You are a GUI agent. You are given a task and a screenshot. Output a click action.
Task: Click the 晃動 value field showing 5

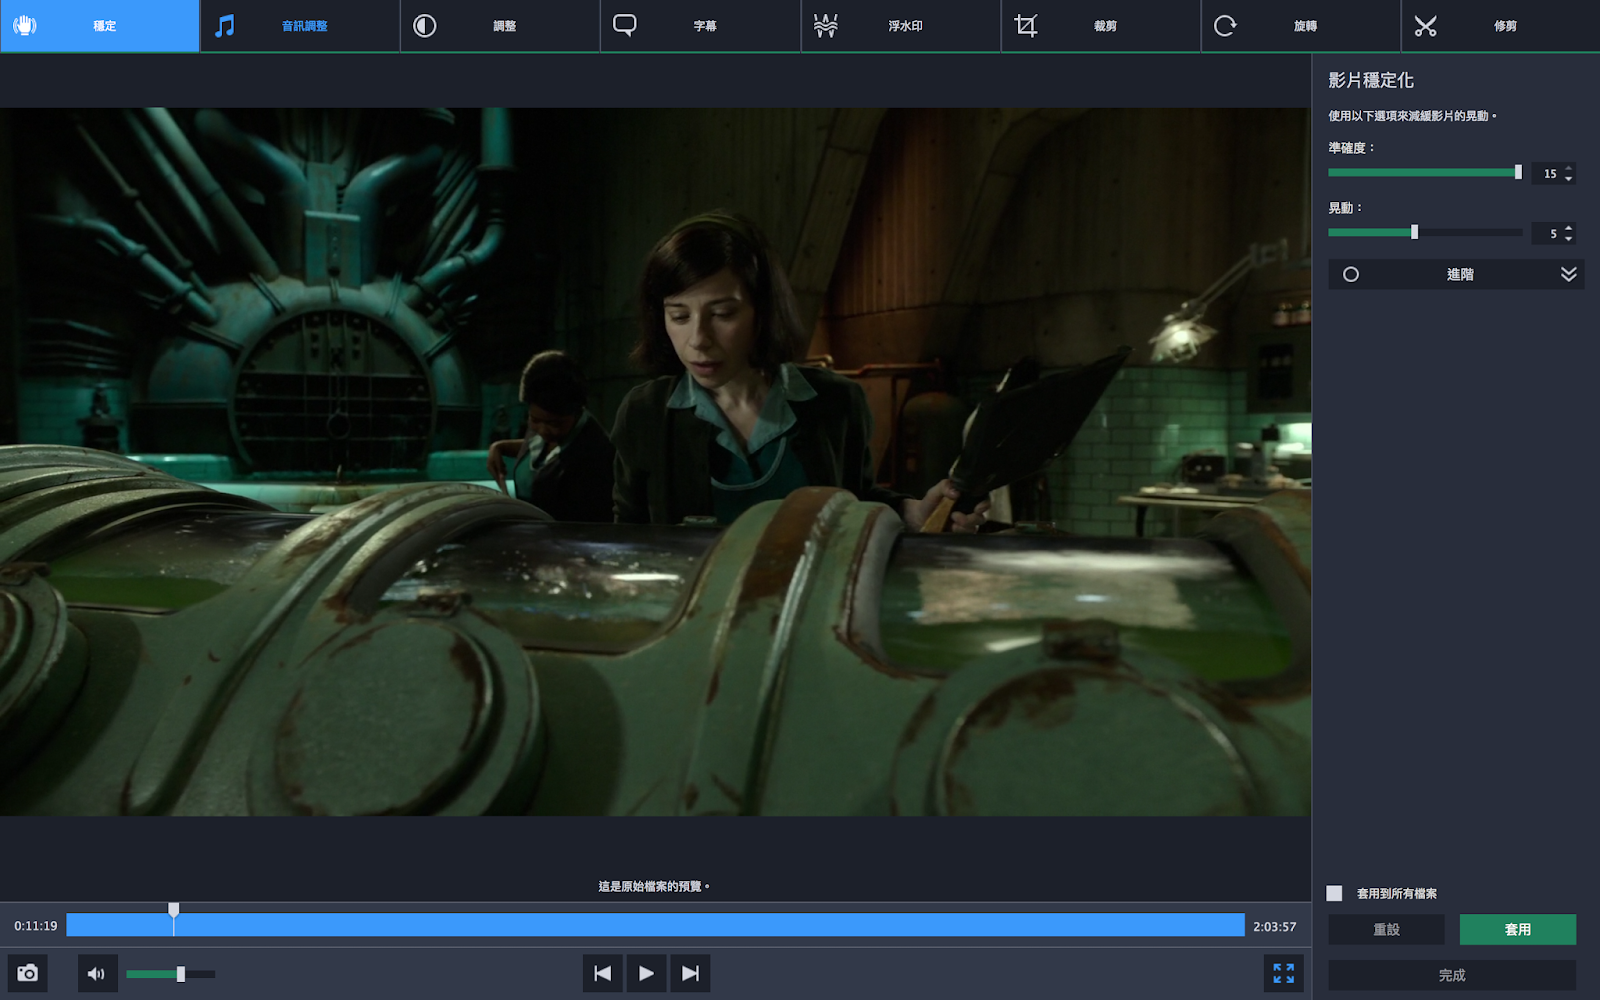click(x=1547, y=233)
